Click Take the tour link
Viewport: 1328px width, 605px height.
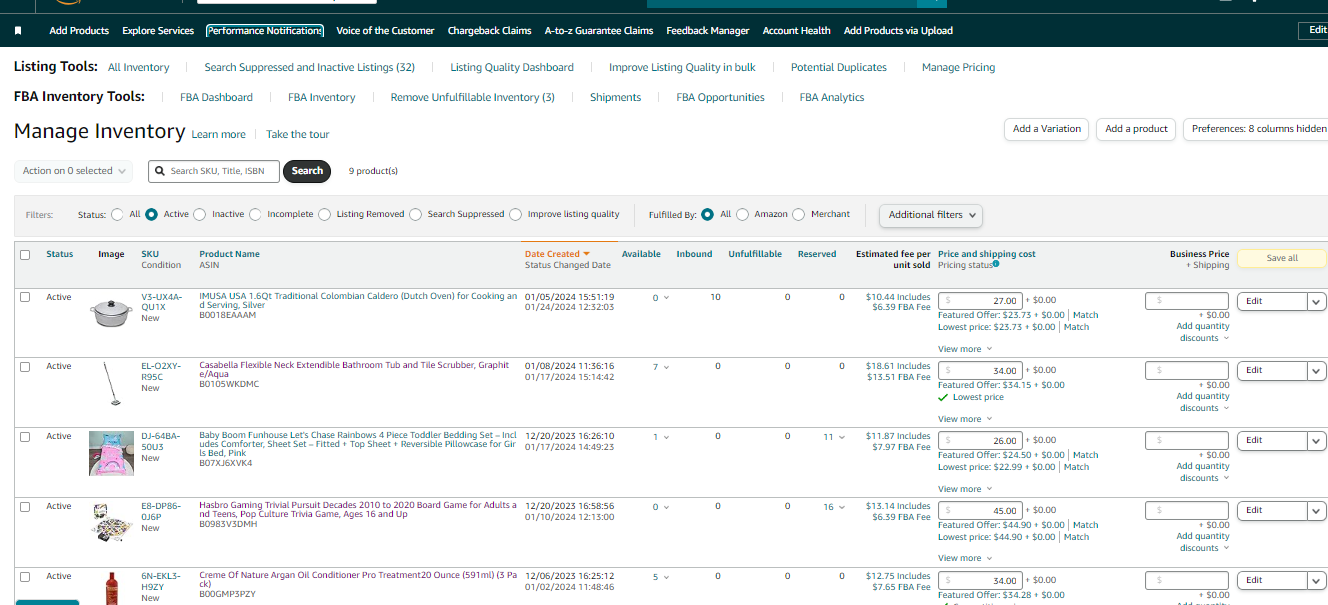[297, 135]
